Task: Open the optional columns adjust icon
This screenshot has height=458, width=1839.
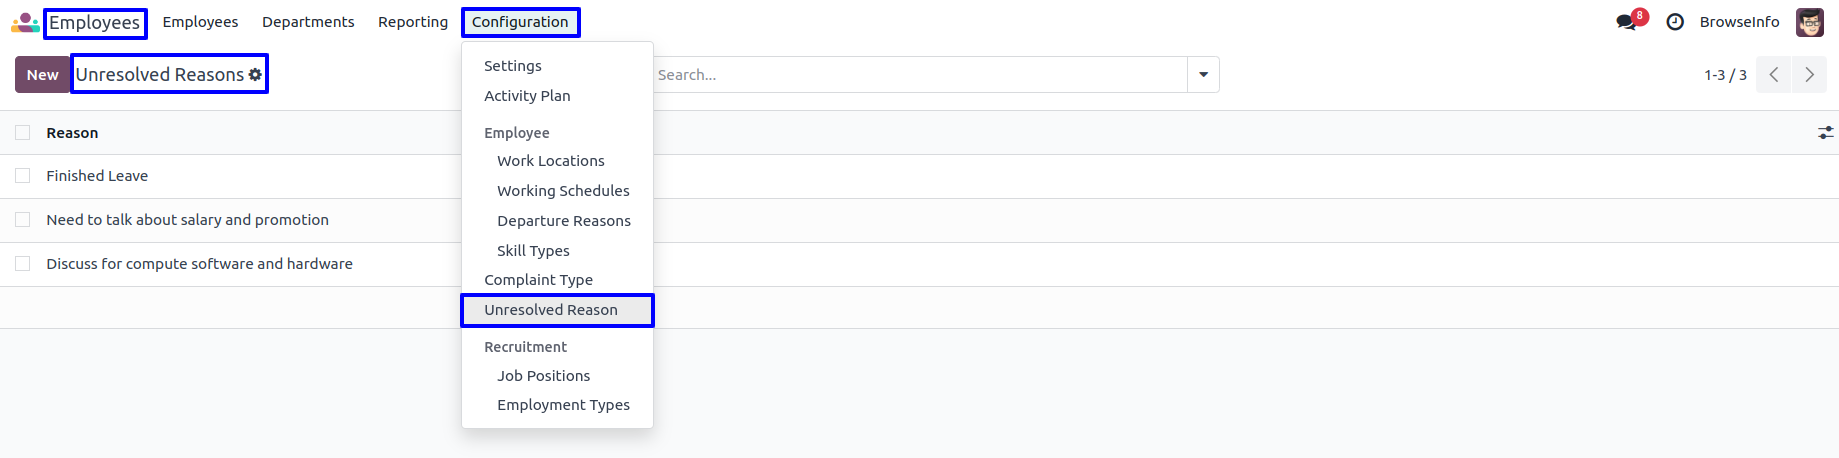Action: coord(1825,133)
